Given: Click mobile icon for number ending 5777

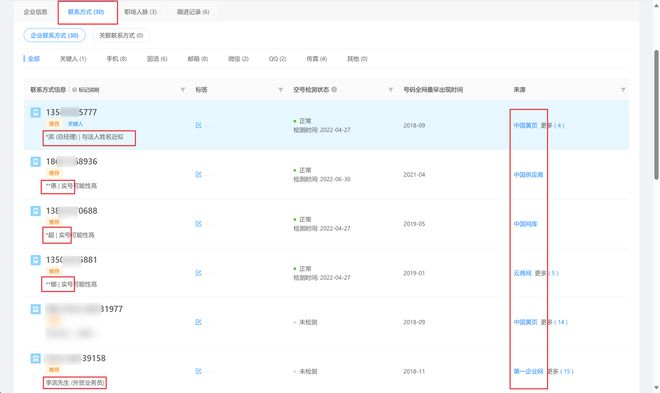Looking at the screenshot, I should tap(35, 112).
